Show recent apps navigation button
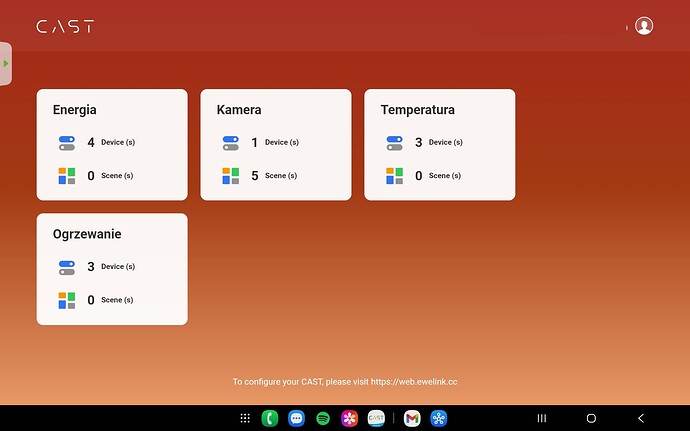This screenshot has width=690, height=431. pos(542,418)
